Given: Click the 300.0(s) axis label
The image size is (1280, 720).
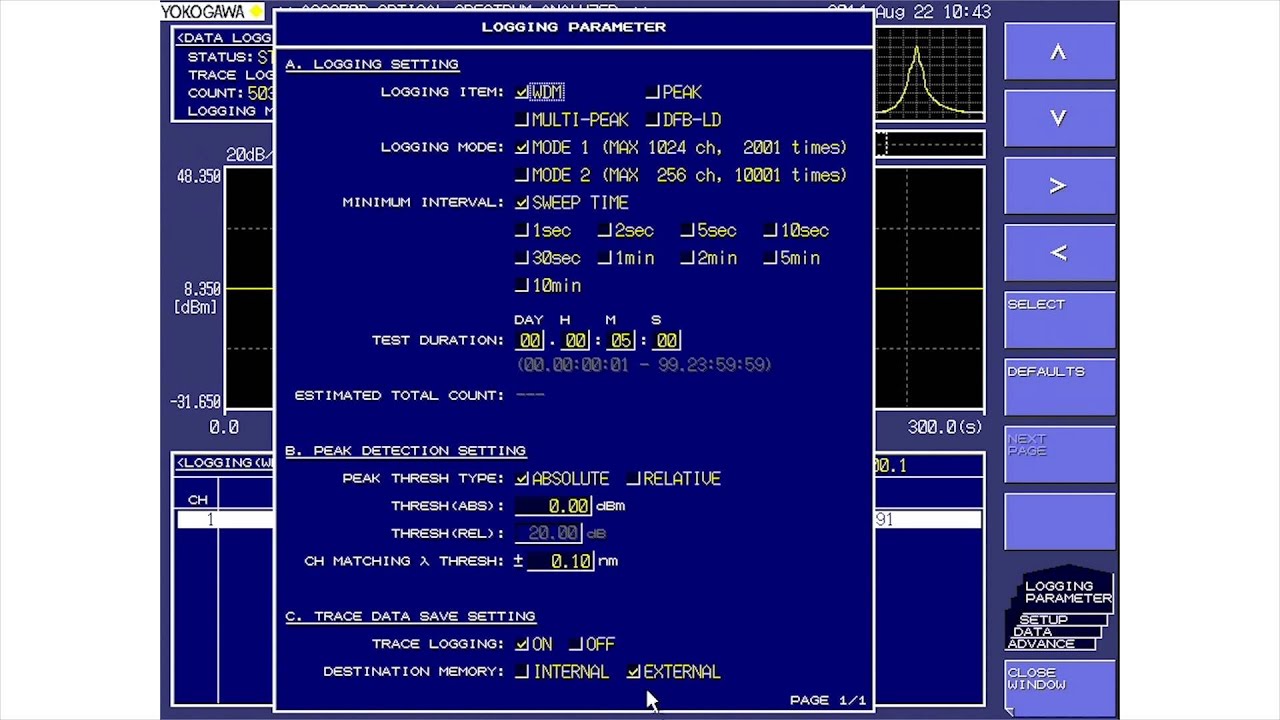Looking at the screenshot, I should pyautogui.click(x=945, y=427).
